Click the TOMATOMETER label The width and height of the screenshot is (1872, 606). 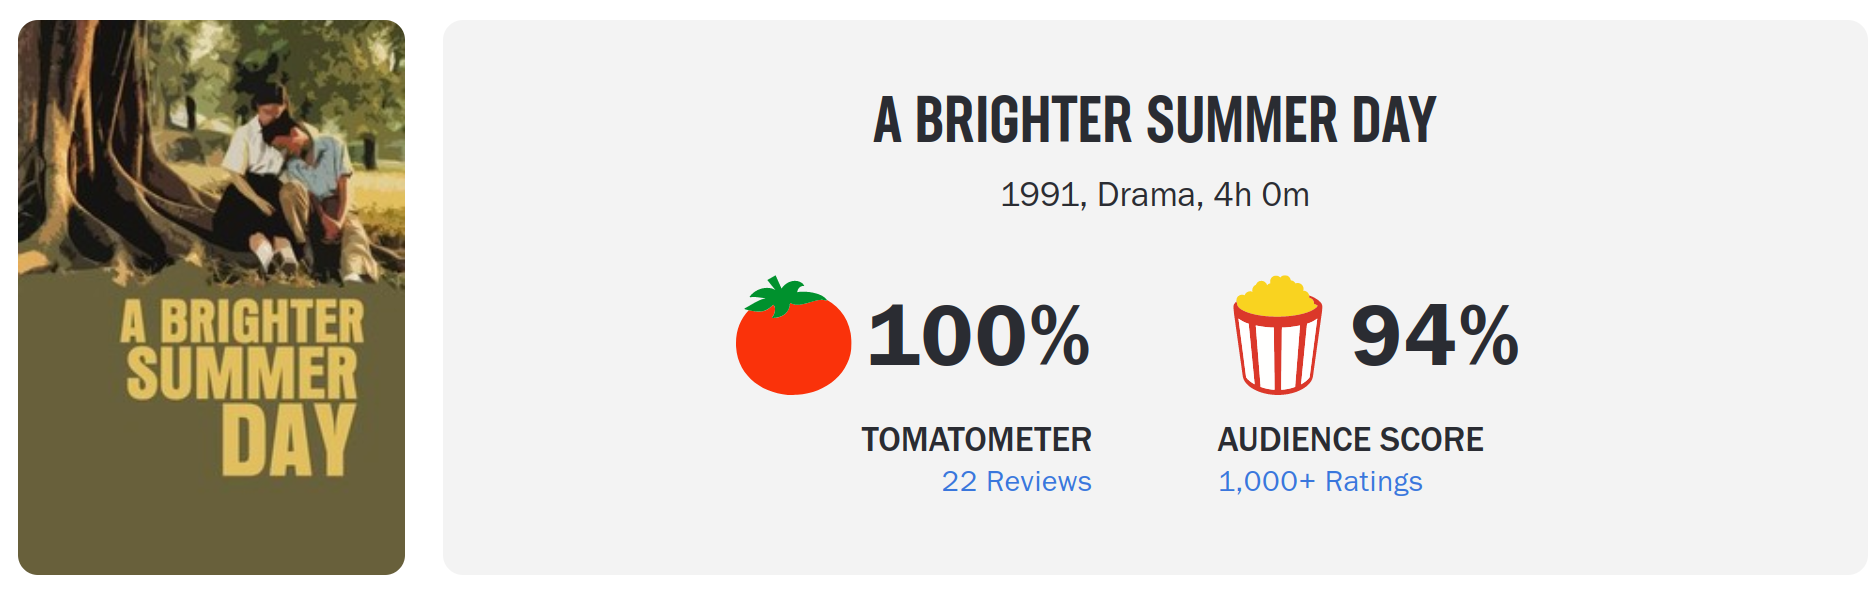[976, 439]
